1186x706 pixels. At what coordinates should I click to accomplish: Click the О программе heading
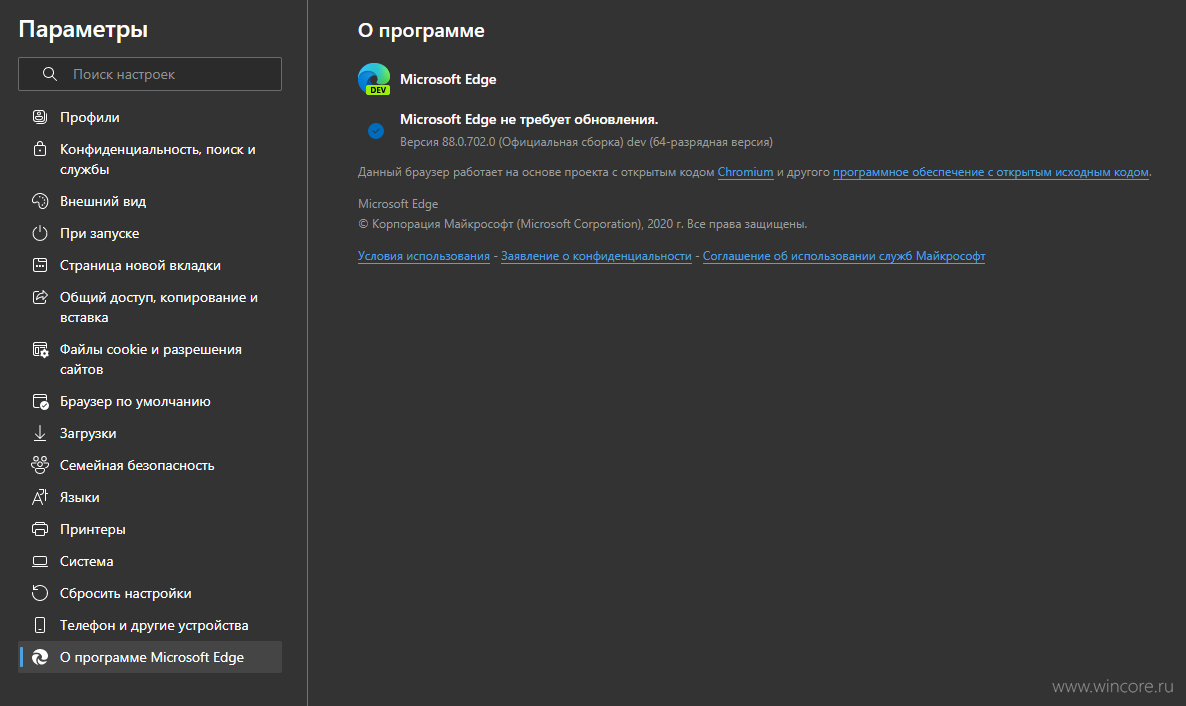[x=421, y=30]
